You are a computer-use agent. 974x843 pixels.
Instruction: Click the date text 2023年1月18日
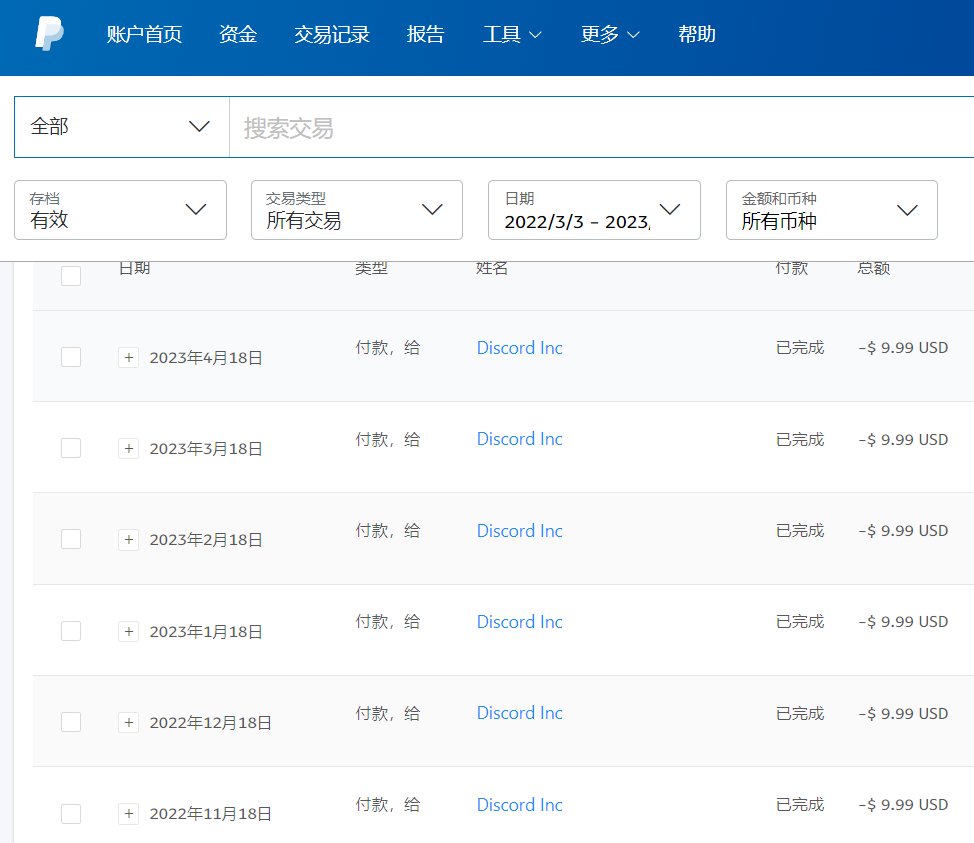point(206,632)
